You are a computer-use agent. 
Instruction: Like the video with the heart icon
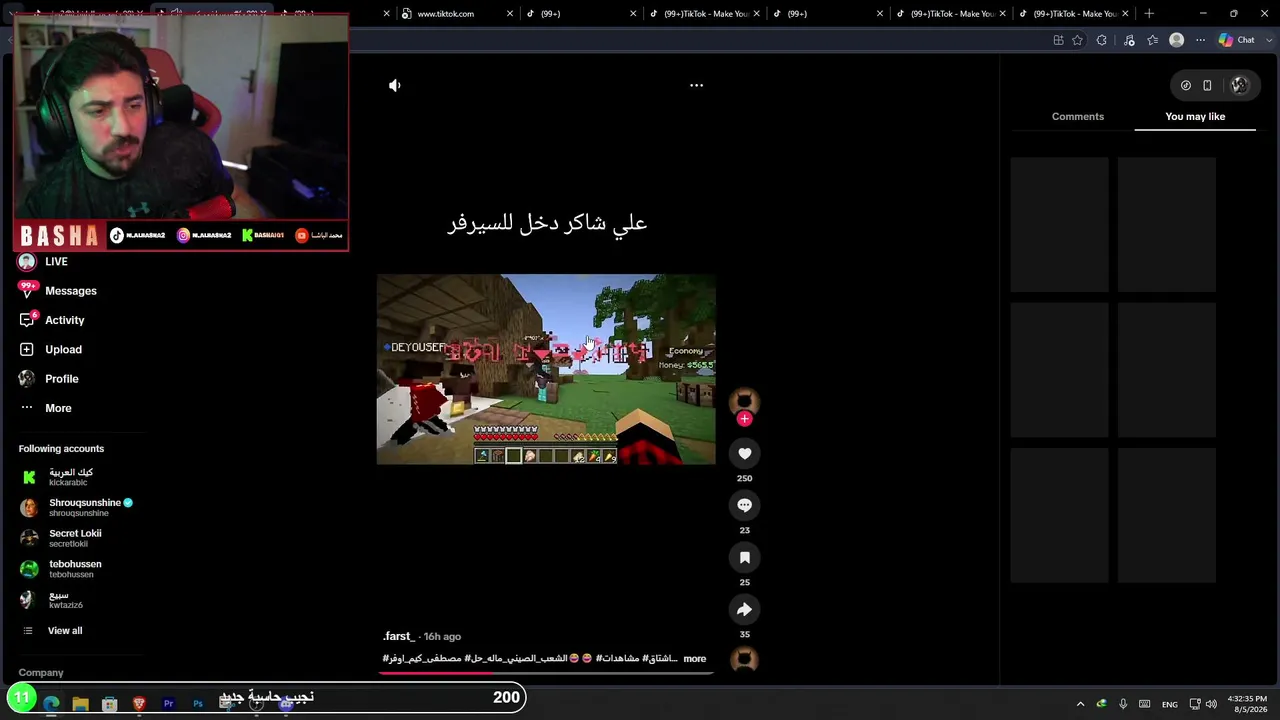pyautogui.click(x=744, y=454)
